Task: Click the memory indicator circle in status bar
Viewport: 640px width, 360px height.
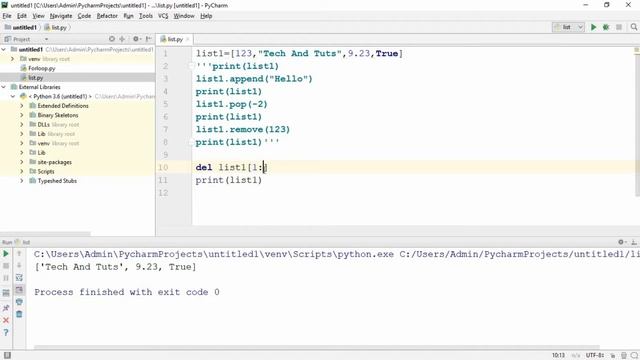Action: point(634,356)
